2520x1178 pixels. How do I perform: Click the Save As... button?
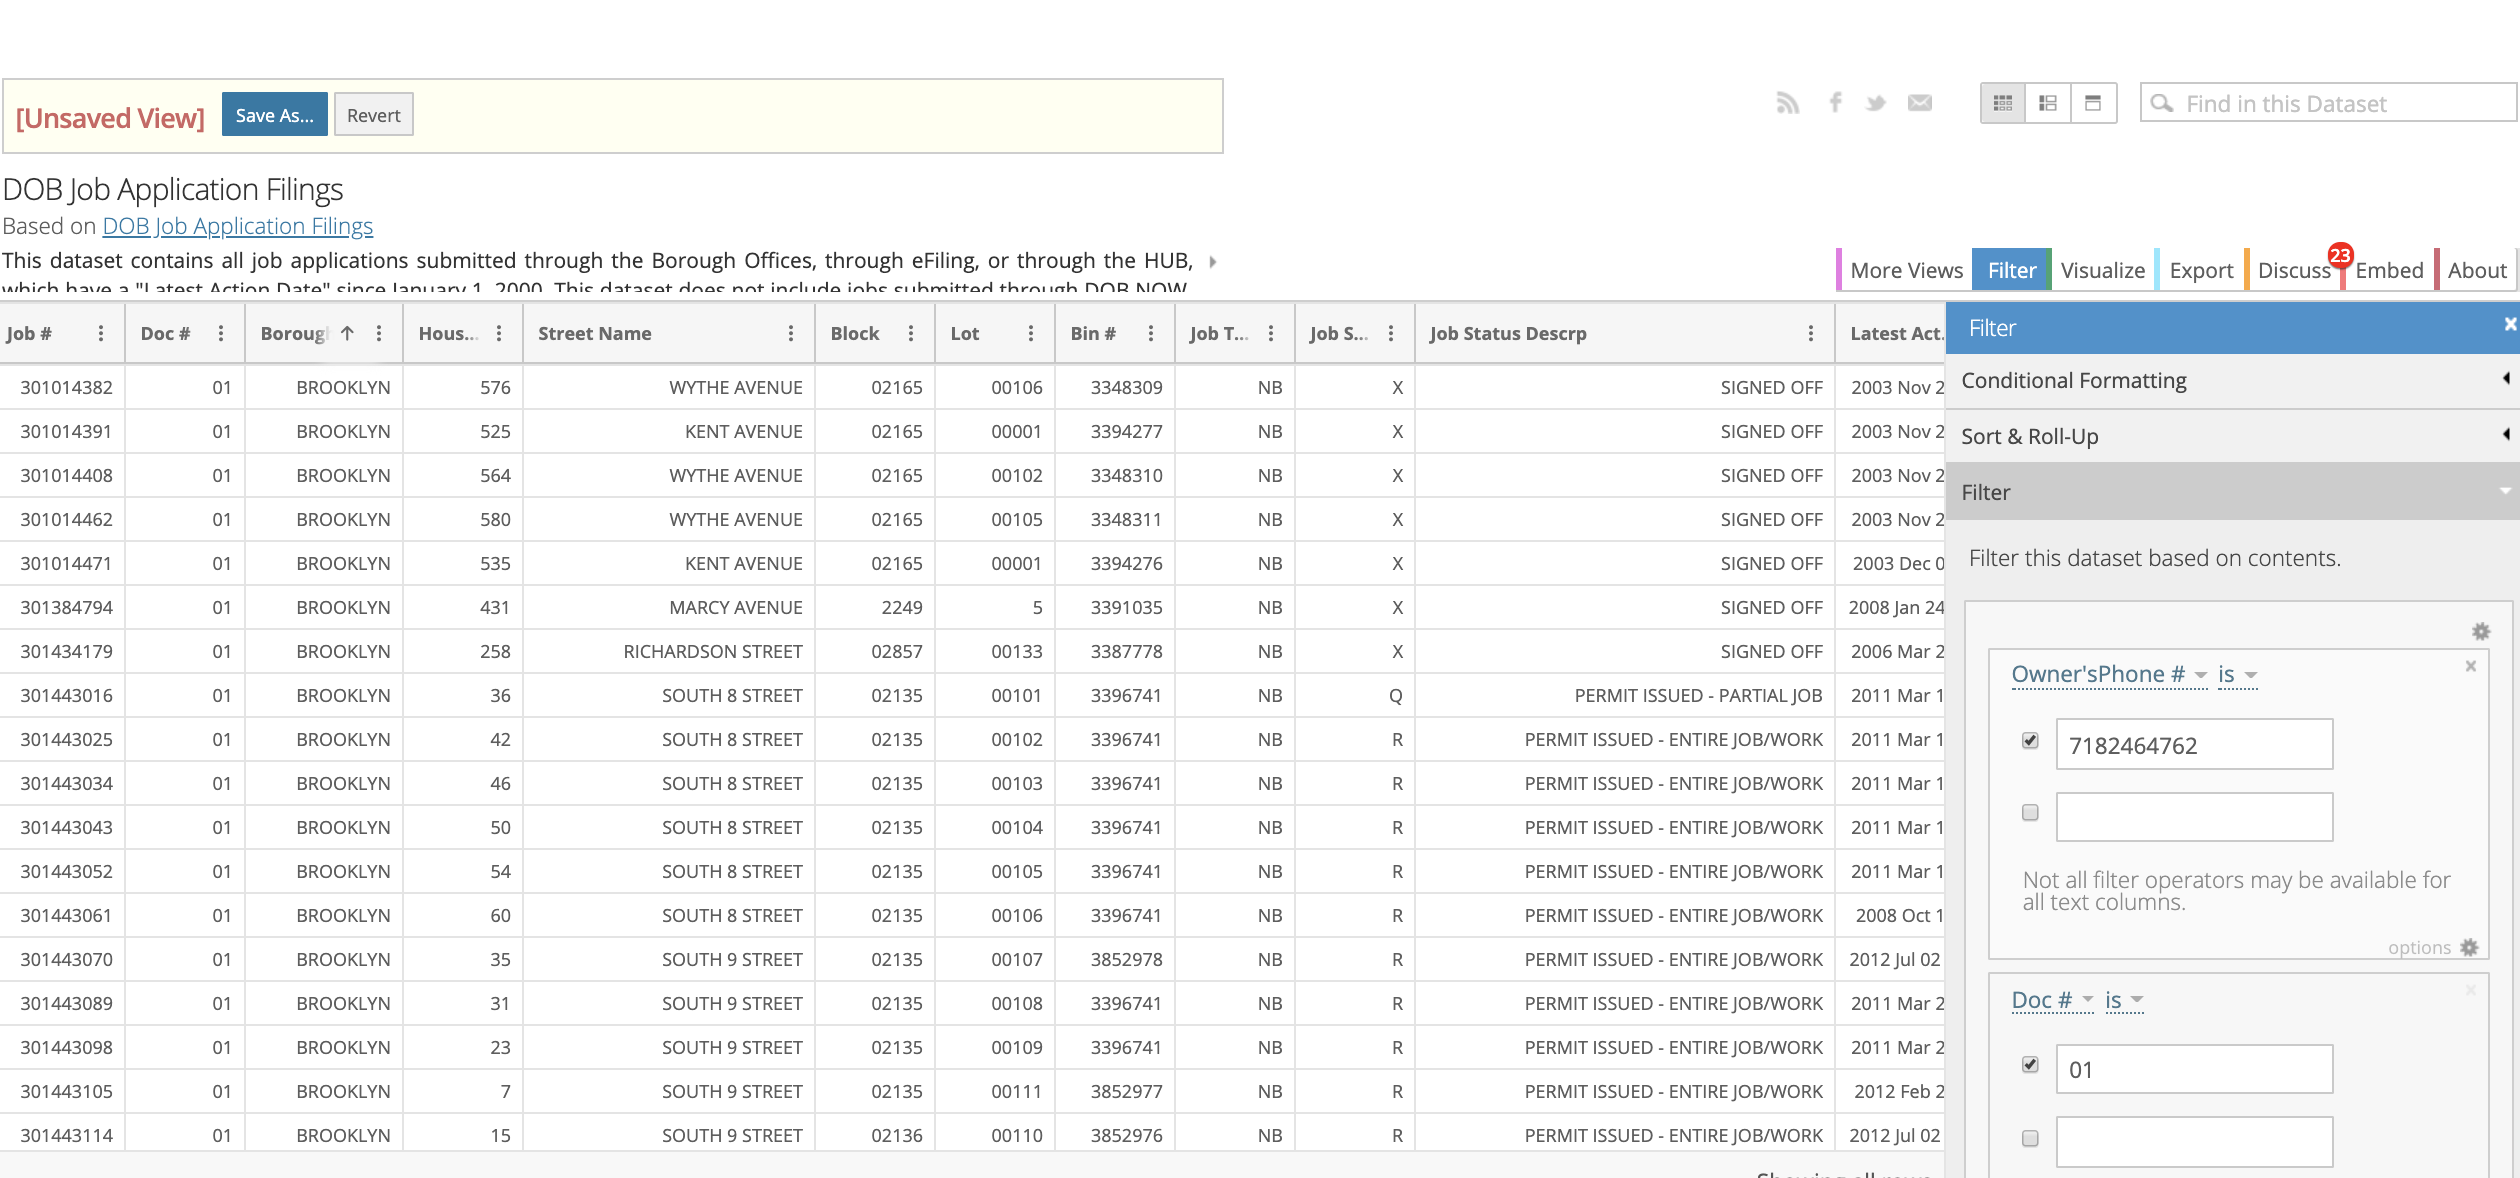point(275,115)
